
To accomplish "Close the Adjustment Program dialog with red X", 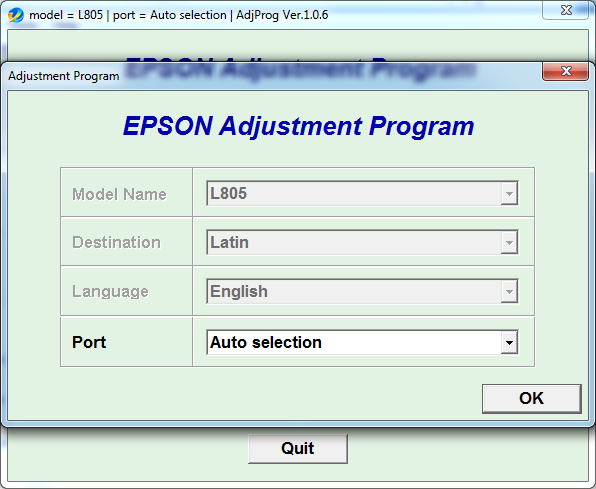I will tap(565, 71).
